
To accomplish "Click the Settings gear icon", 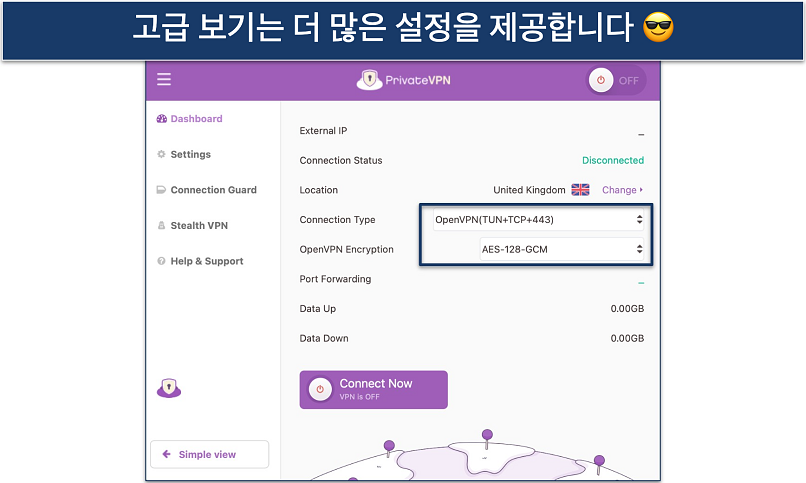I will coord(161,155).
